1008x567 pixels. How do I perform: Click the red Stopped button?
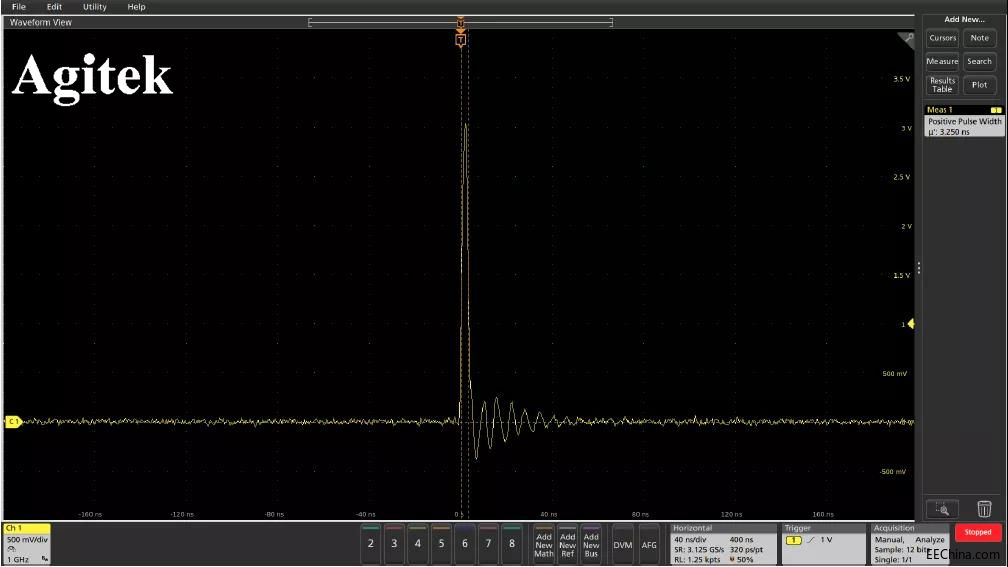point(978,532)
